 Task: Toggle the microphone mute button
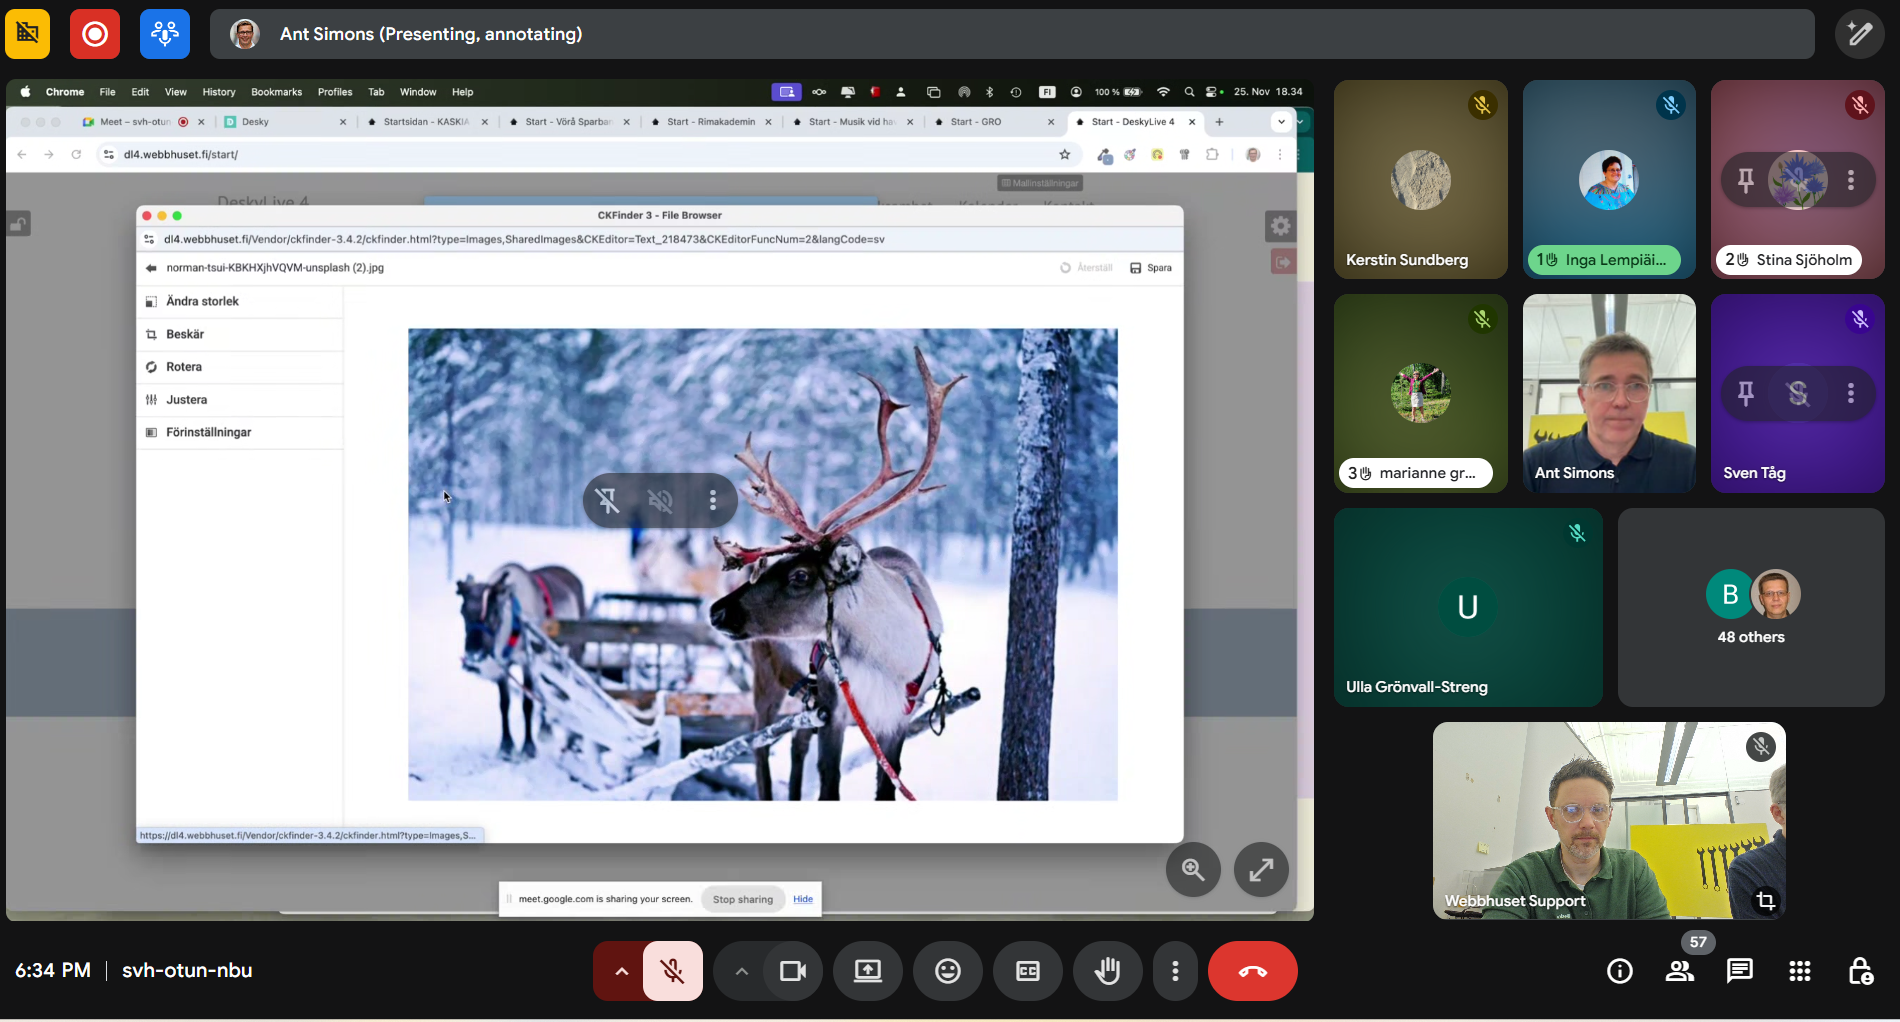click(x=672, y=971)
